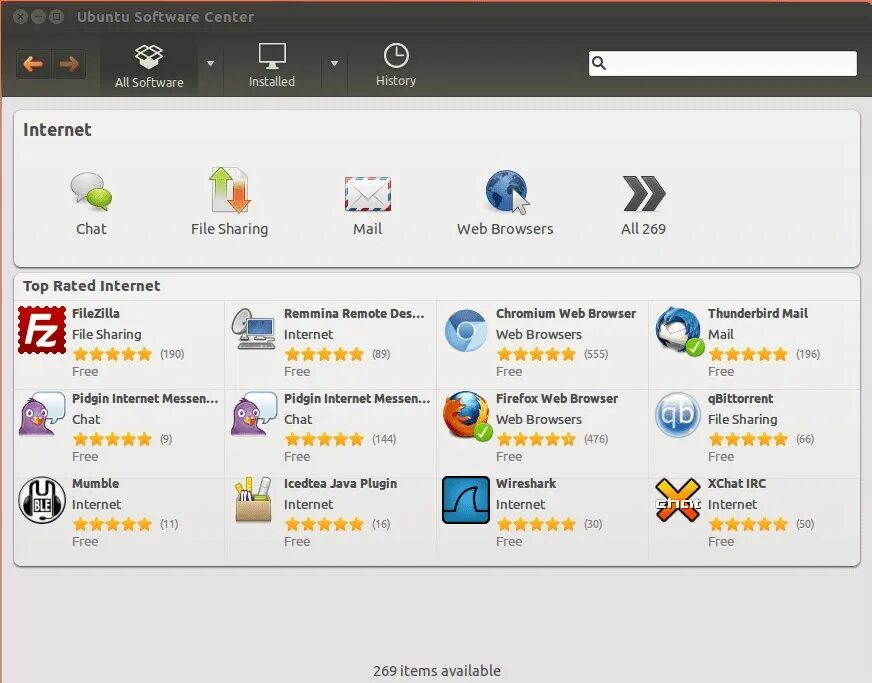Open the Remmina Remote Des... title
This screenshot has width=872, height=683.
[x=354, y=314]
